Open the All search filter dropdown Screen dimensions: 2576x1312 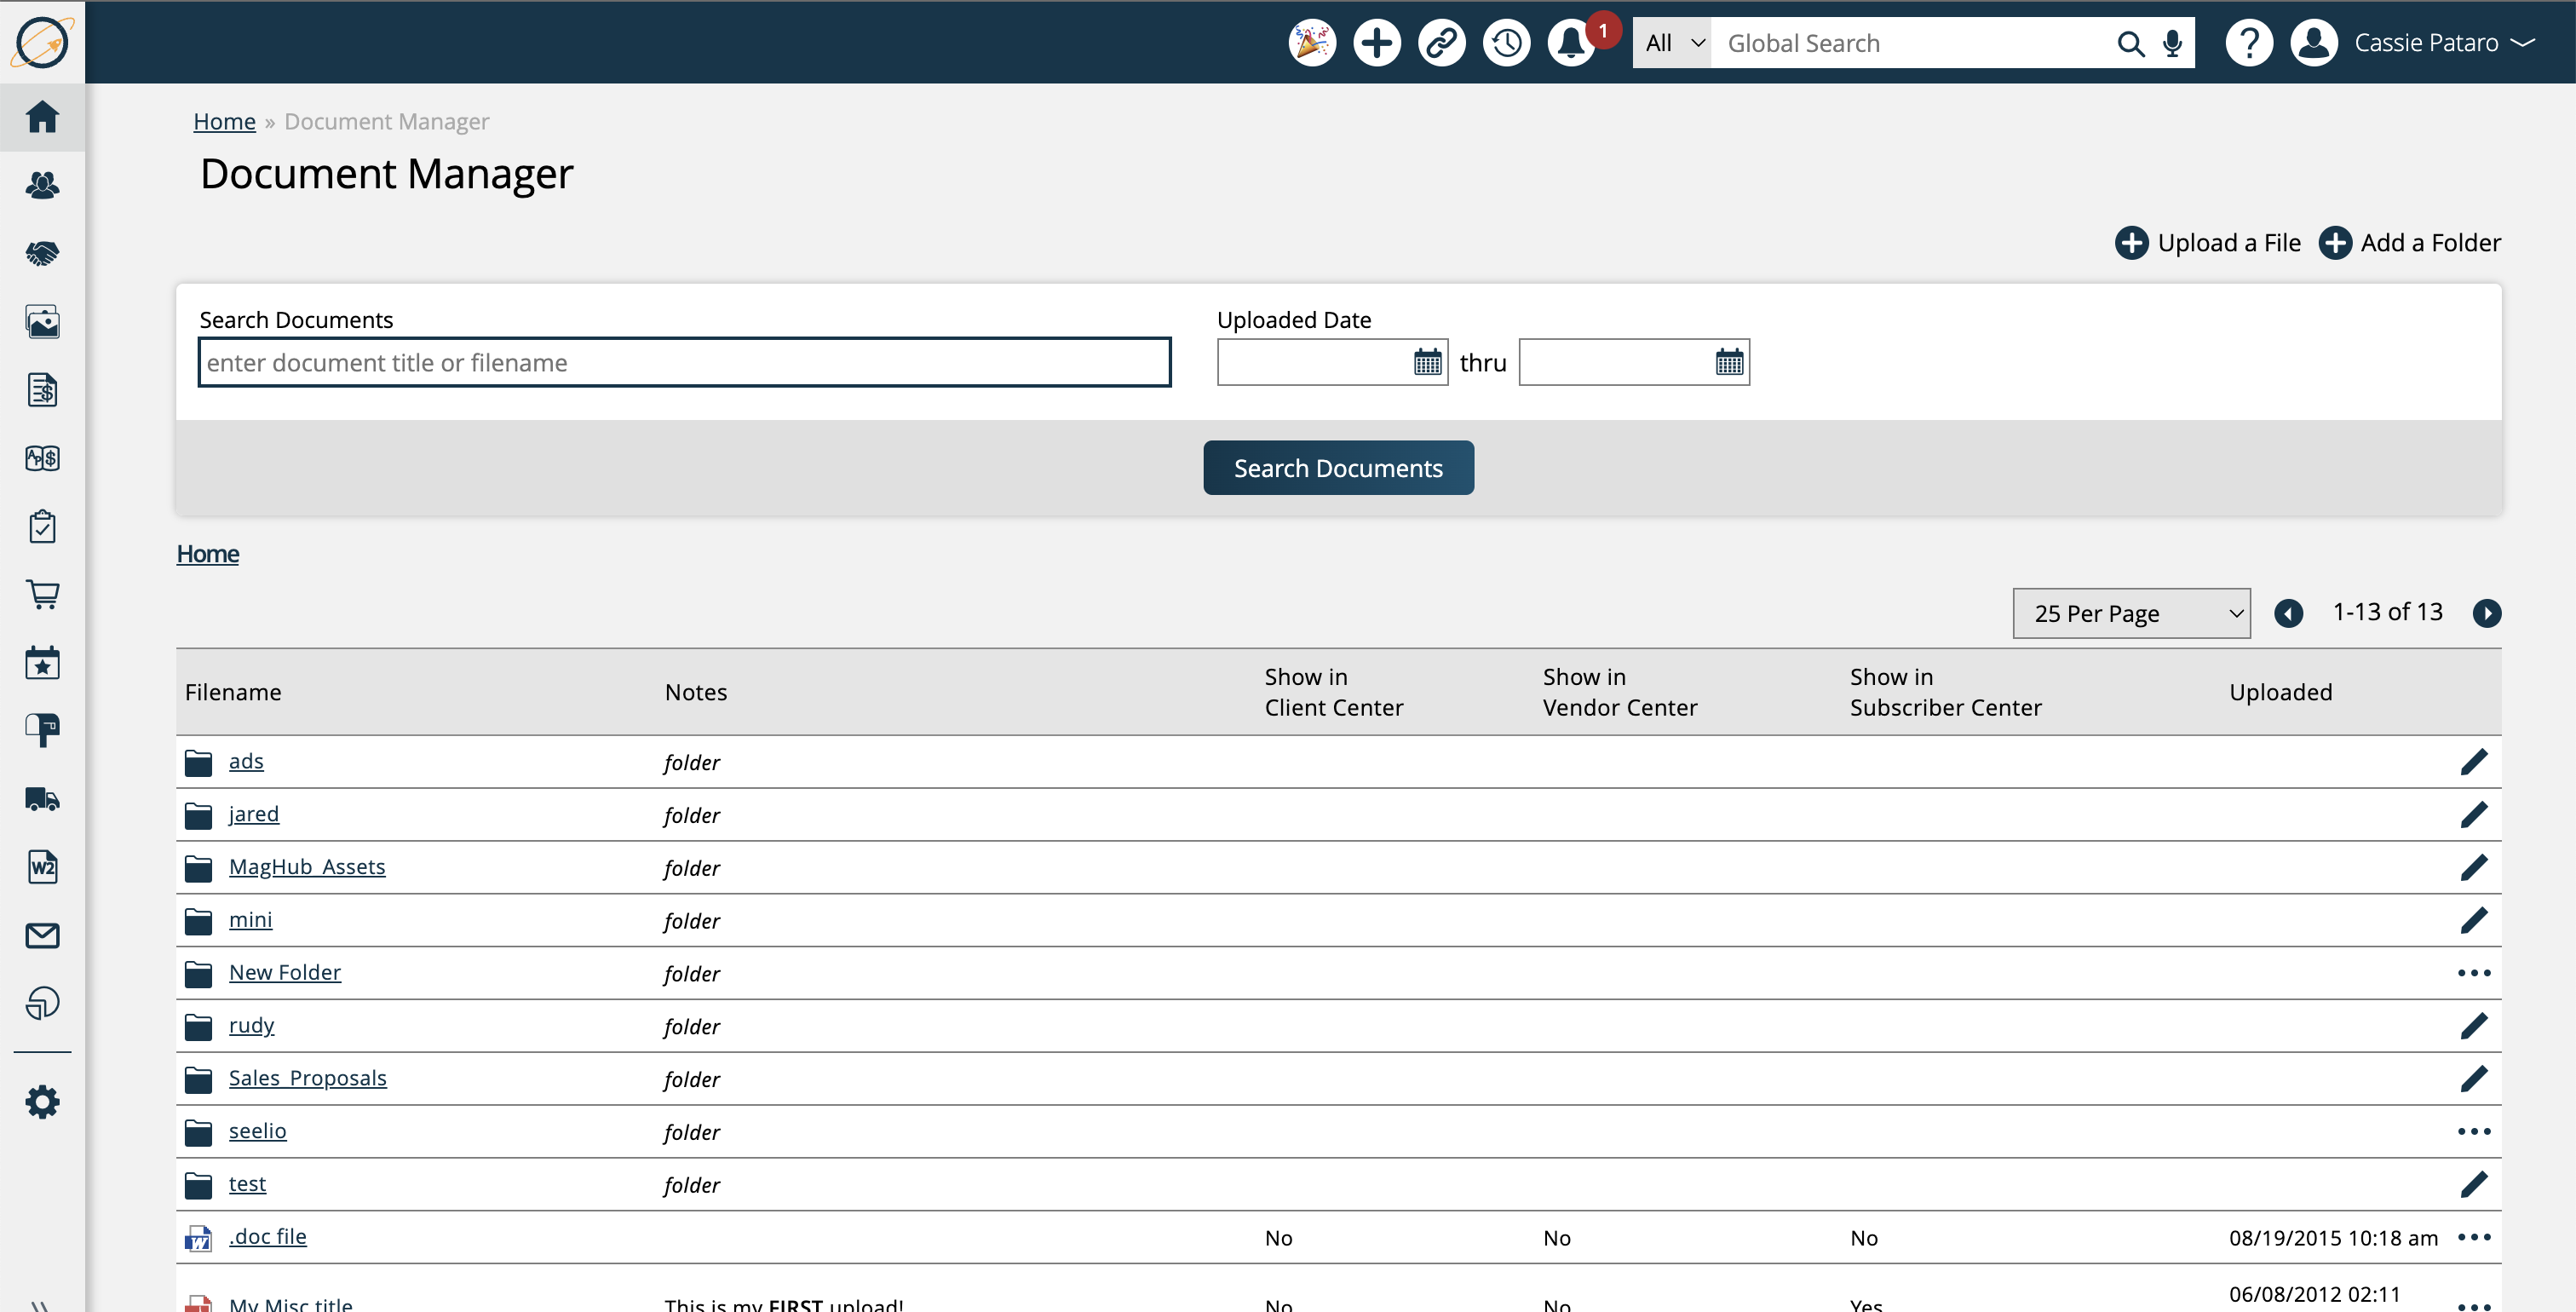coord(1672,43)
